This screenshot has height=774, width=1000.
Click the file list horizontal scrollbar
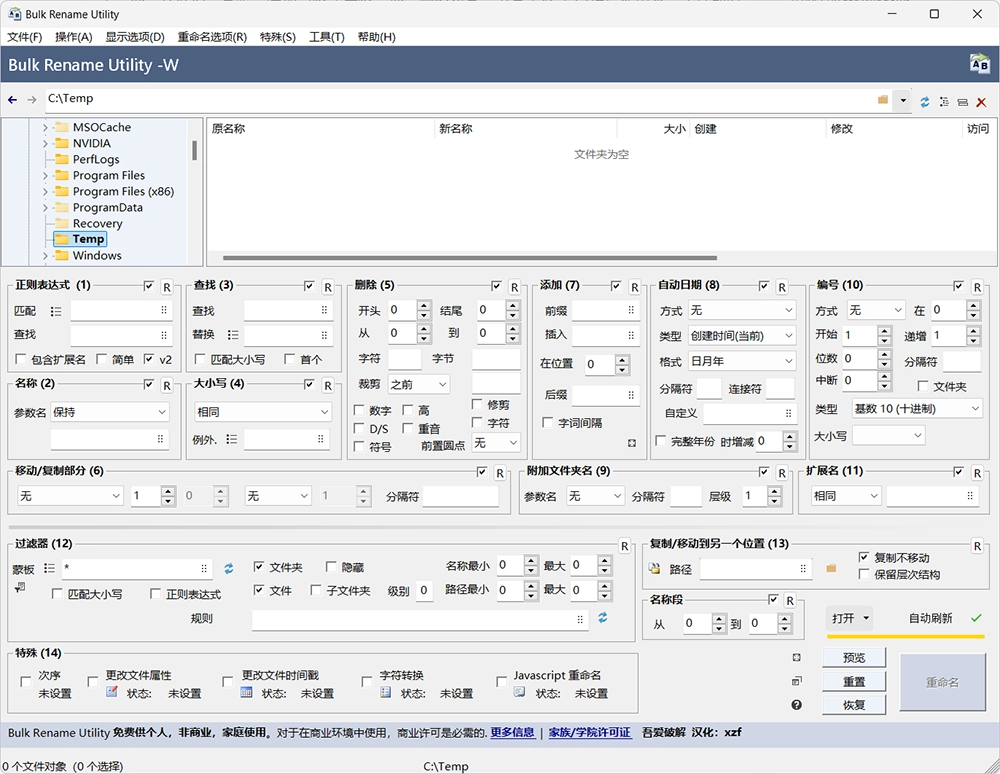[470, 258]
